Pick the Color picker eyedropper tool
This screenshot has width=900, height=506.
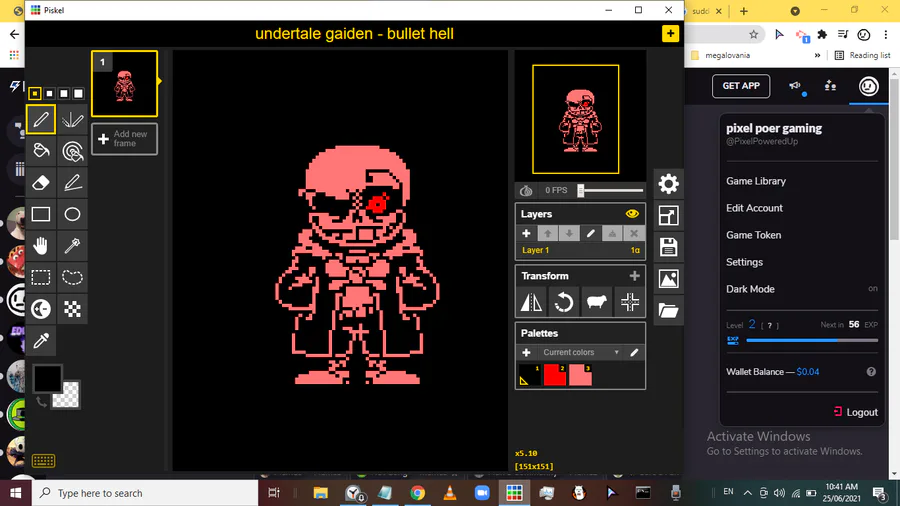click(x=41, y=340)
